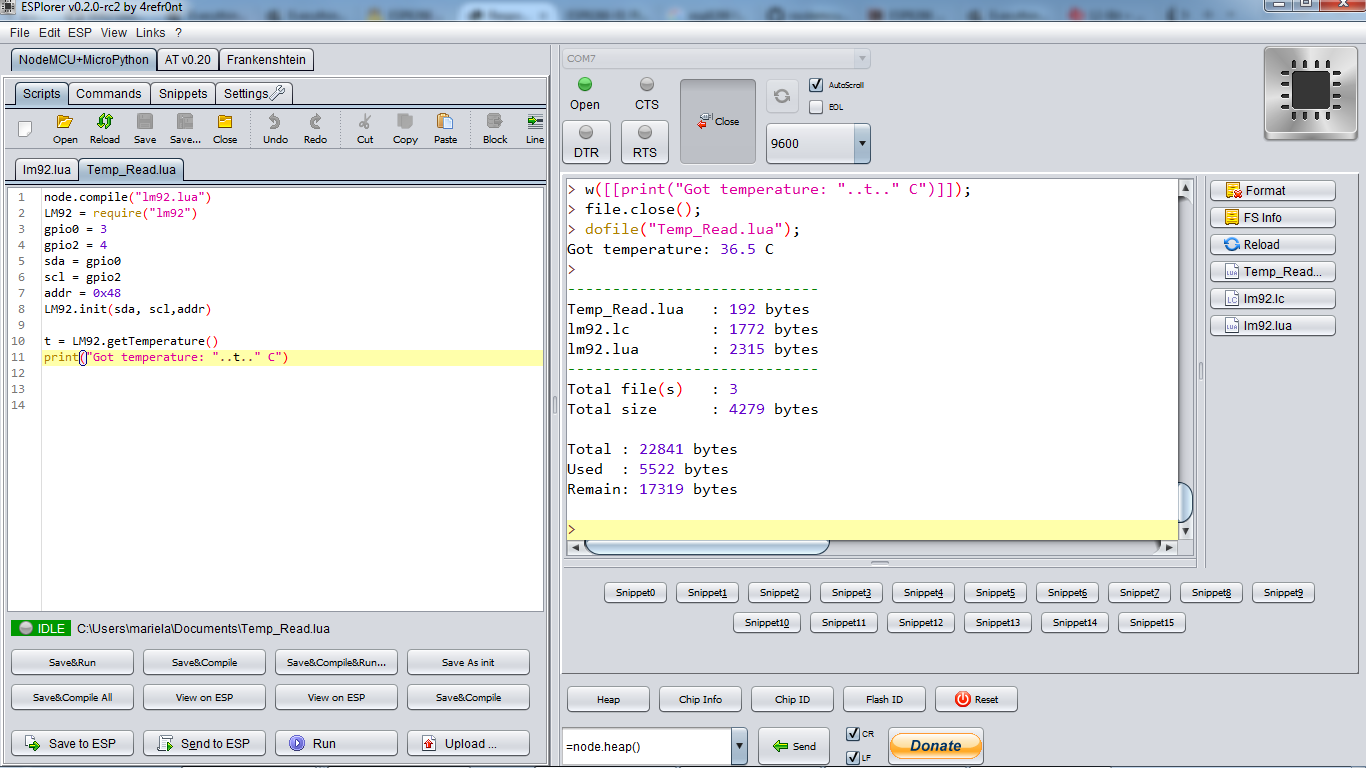Screen dimensions: 1366x768
Task: Click the =node.heap() command input field
Action: click(647, 747)
